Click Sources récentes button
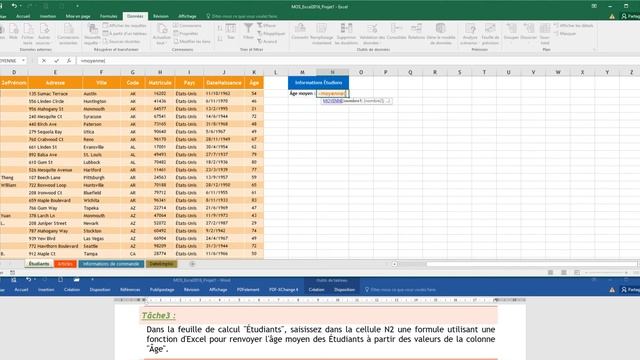This screenshot has width=640, height=360. [122, 41]
